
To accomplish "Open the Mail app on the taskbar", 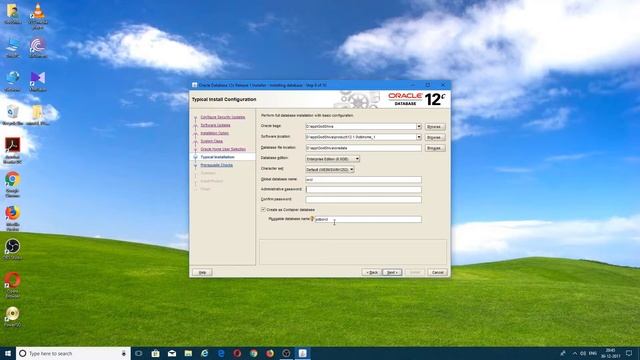I will pyautogui.click(x=172, y=353).
